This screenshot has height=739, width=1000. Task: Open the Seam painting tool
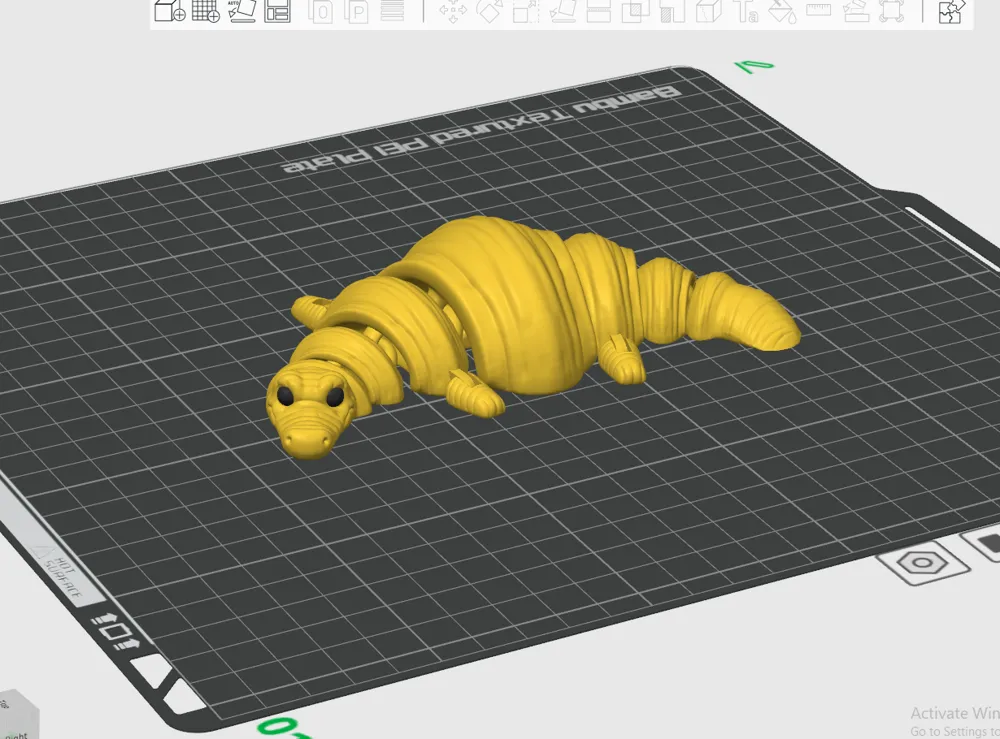click(708, 11)
